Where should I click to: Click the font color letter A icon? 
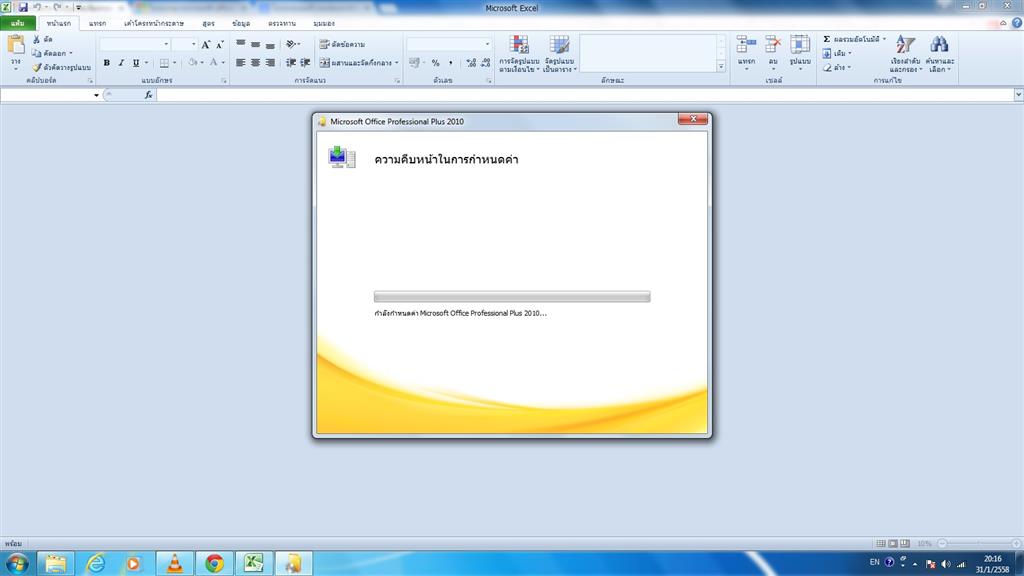click(213, 63)
